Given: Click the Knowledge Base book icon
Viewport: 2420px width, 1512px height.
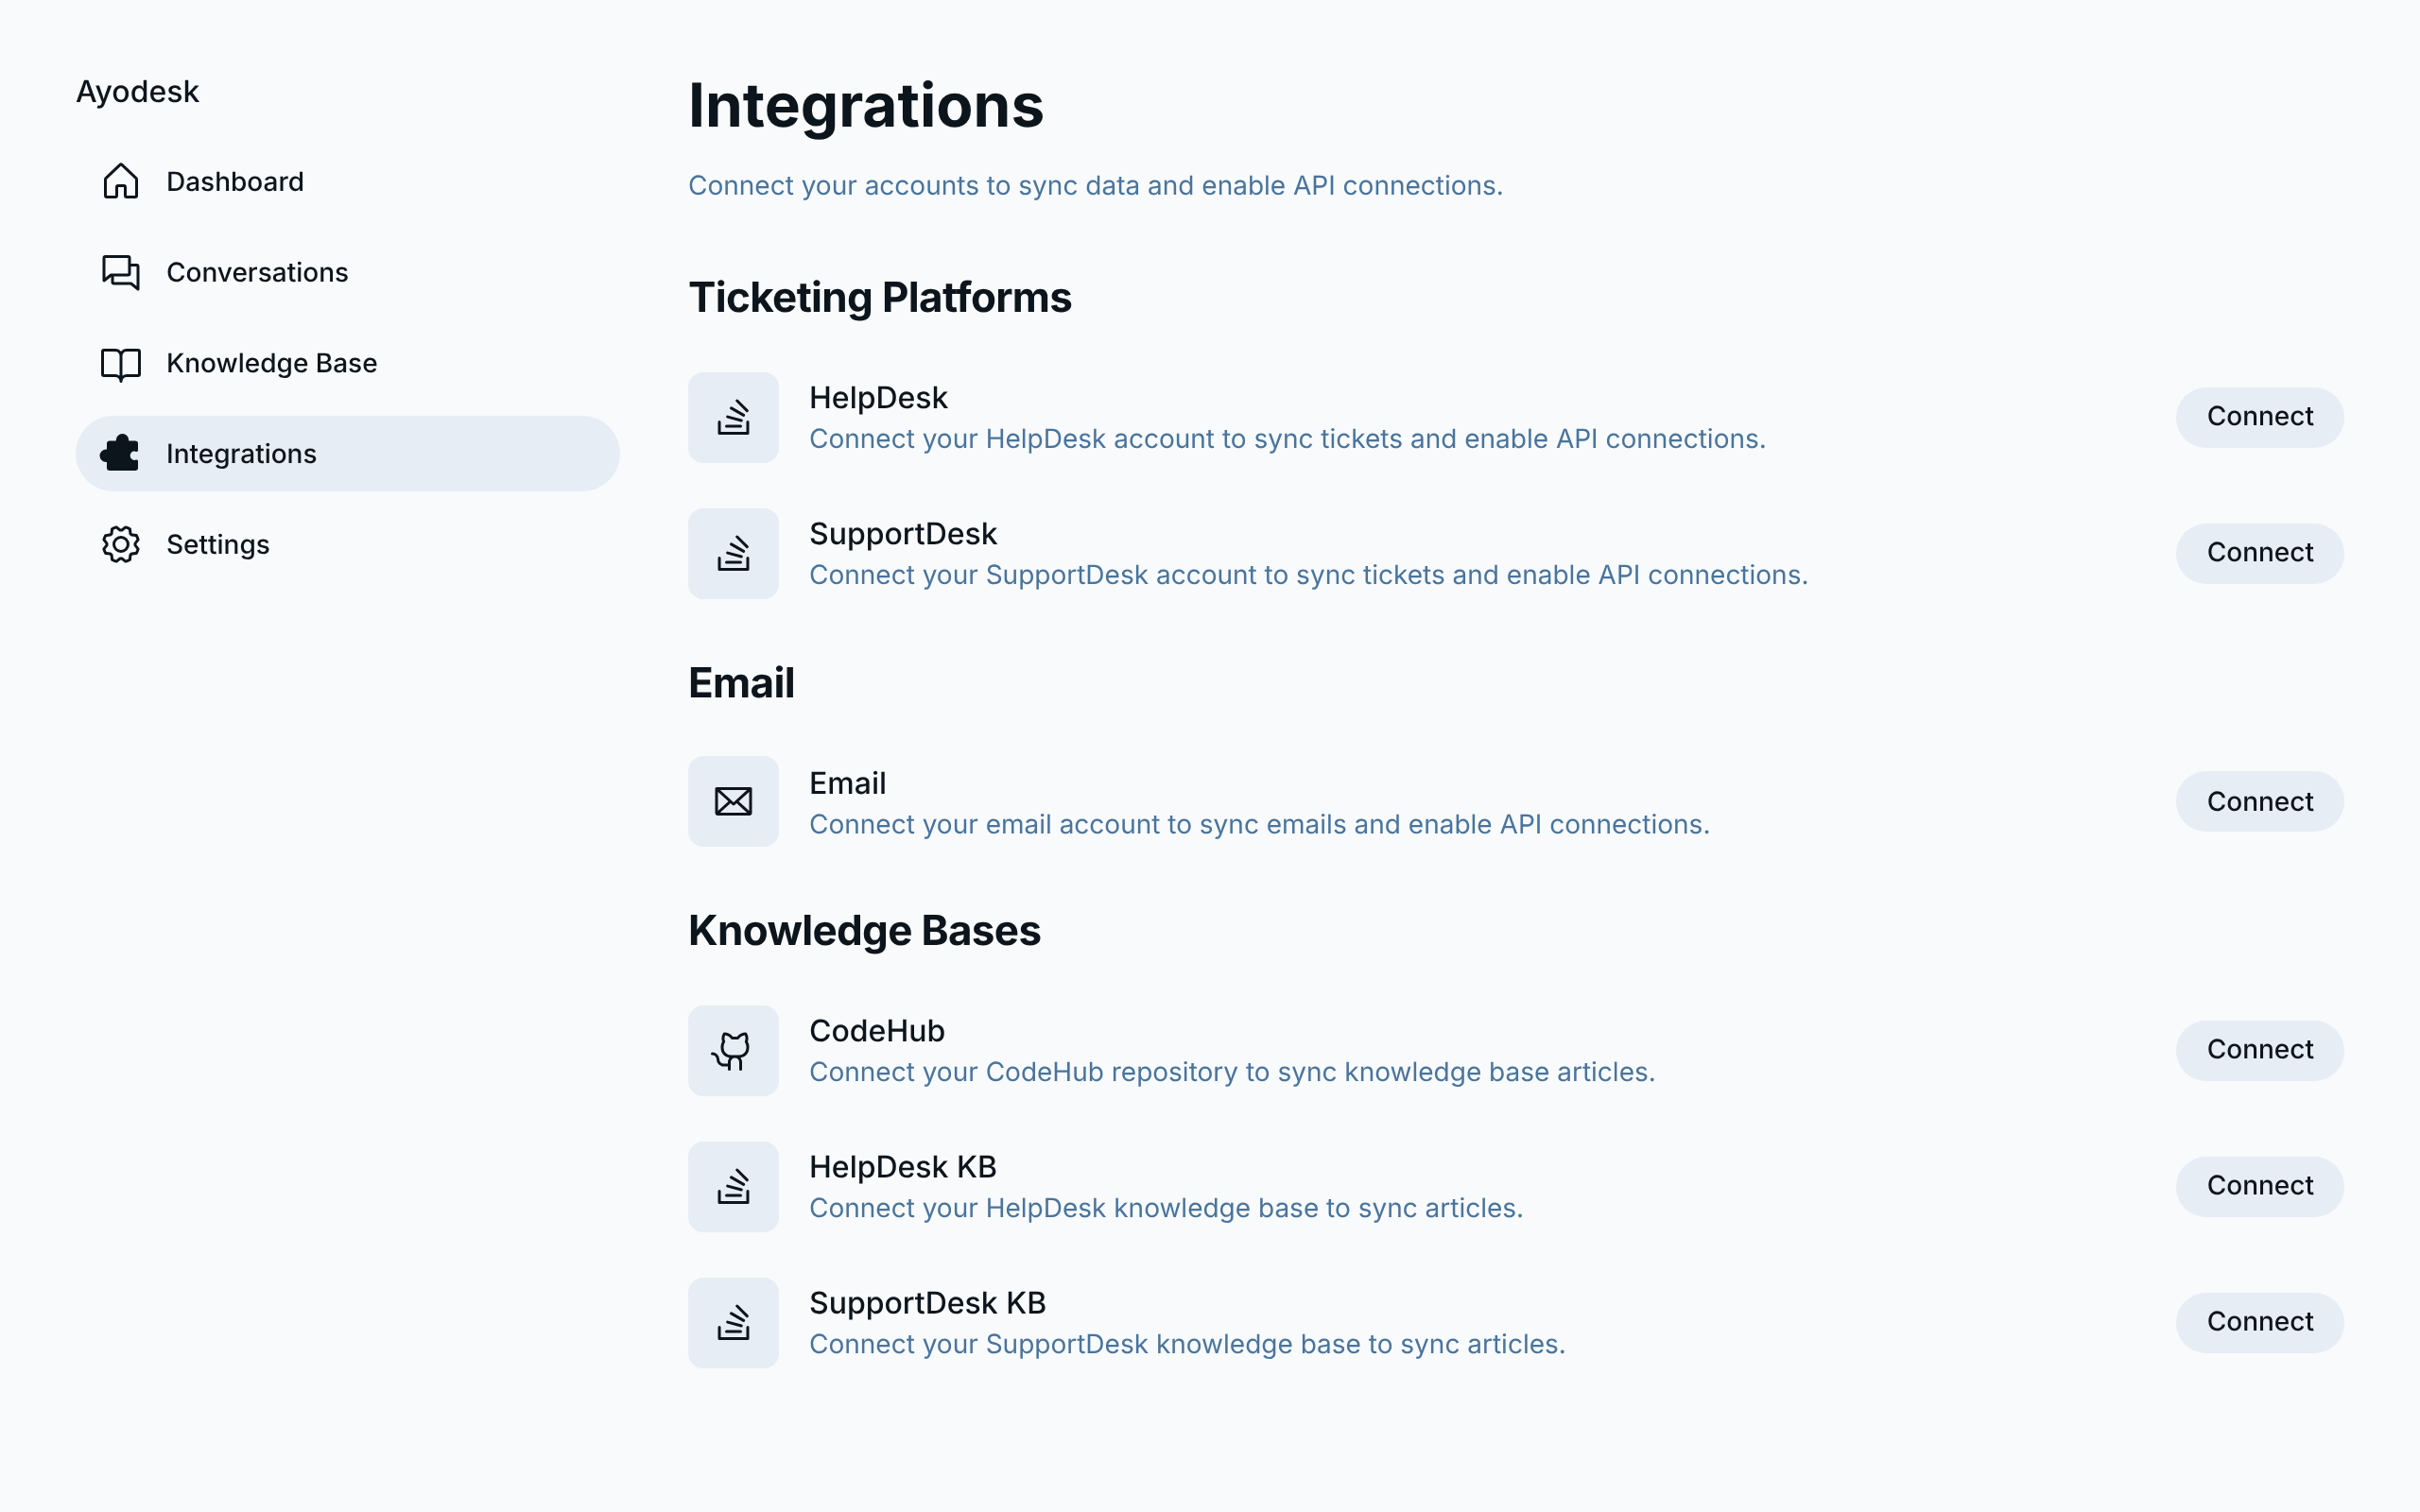Looking at the screenshot, I should [121, 363].
